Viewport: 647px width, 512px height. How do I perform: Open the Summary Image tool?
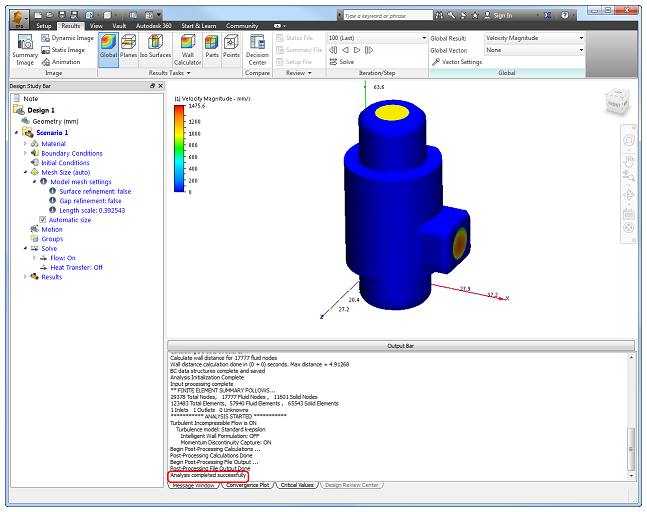pyautogui.click(x=25, y=50)
